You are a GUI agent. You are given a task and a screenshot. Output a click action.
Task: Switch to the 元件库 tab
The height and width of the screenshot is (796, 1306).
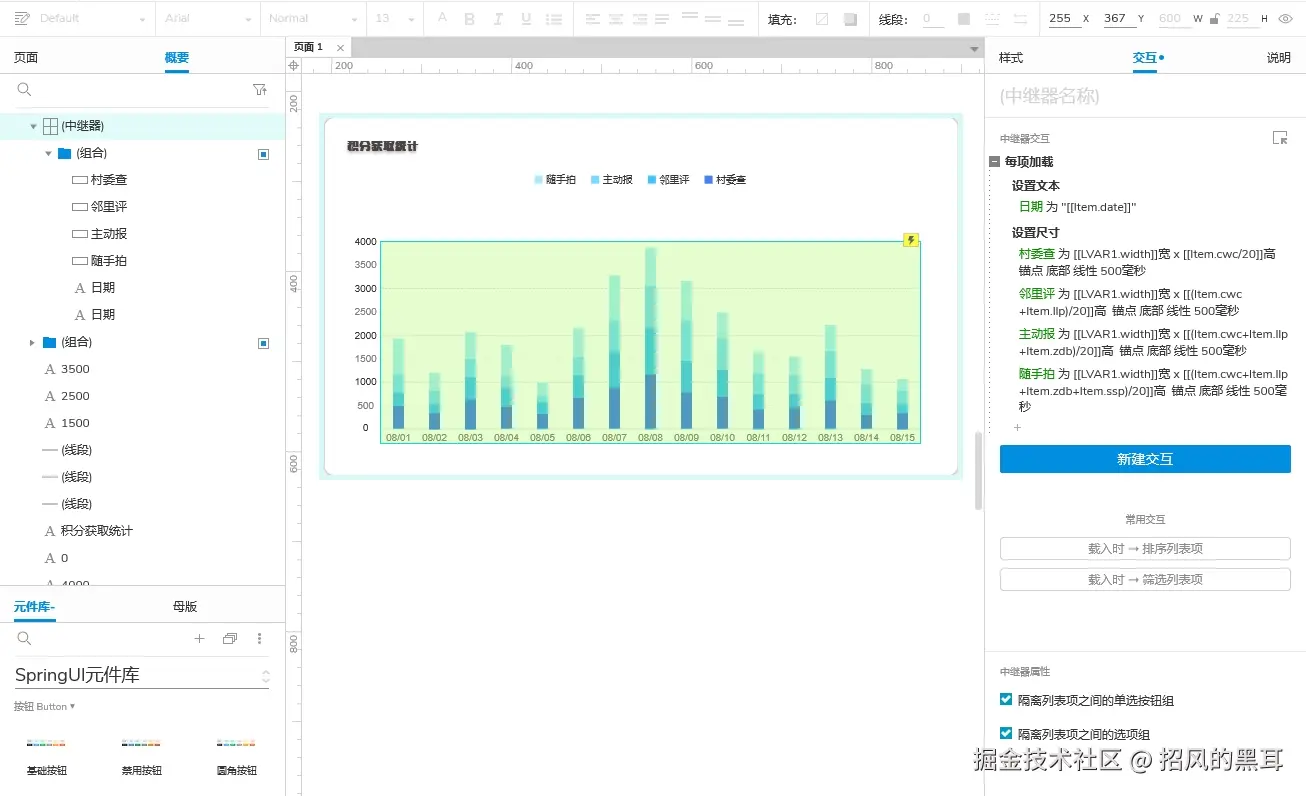[34, 606]
